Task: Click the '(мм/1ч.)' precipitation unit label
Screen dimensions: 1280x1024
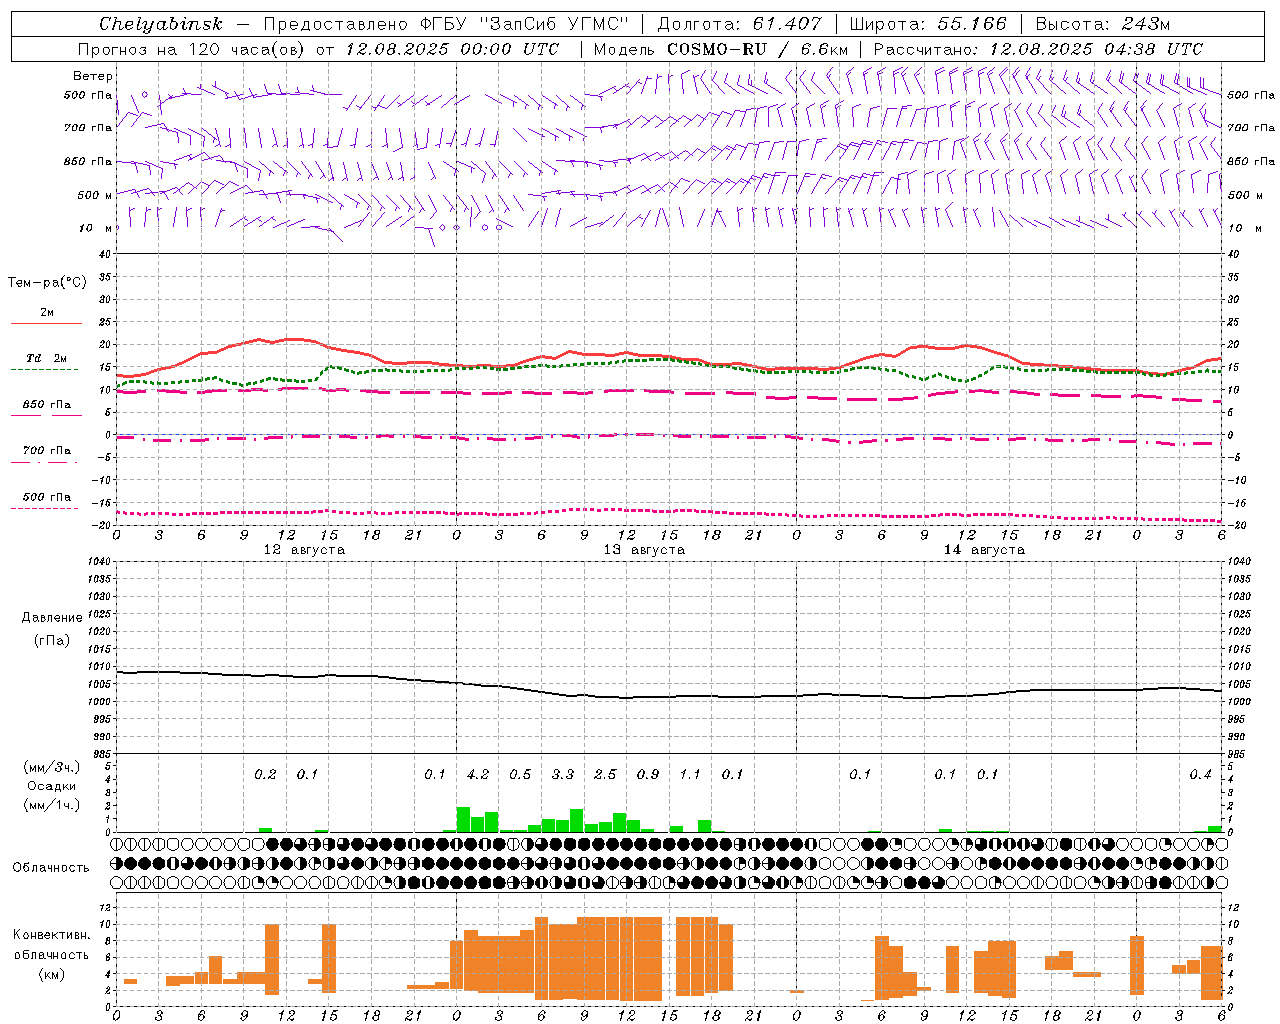Action: pos(51,805)
